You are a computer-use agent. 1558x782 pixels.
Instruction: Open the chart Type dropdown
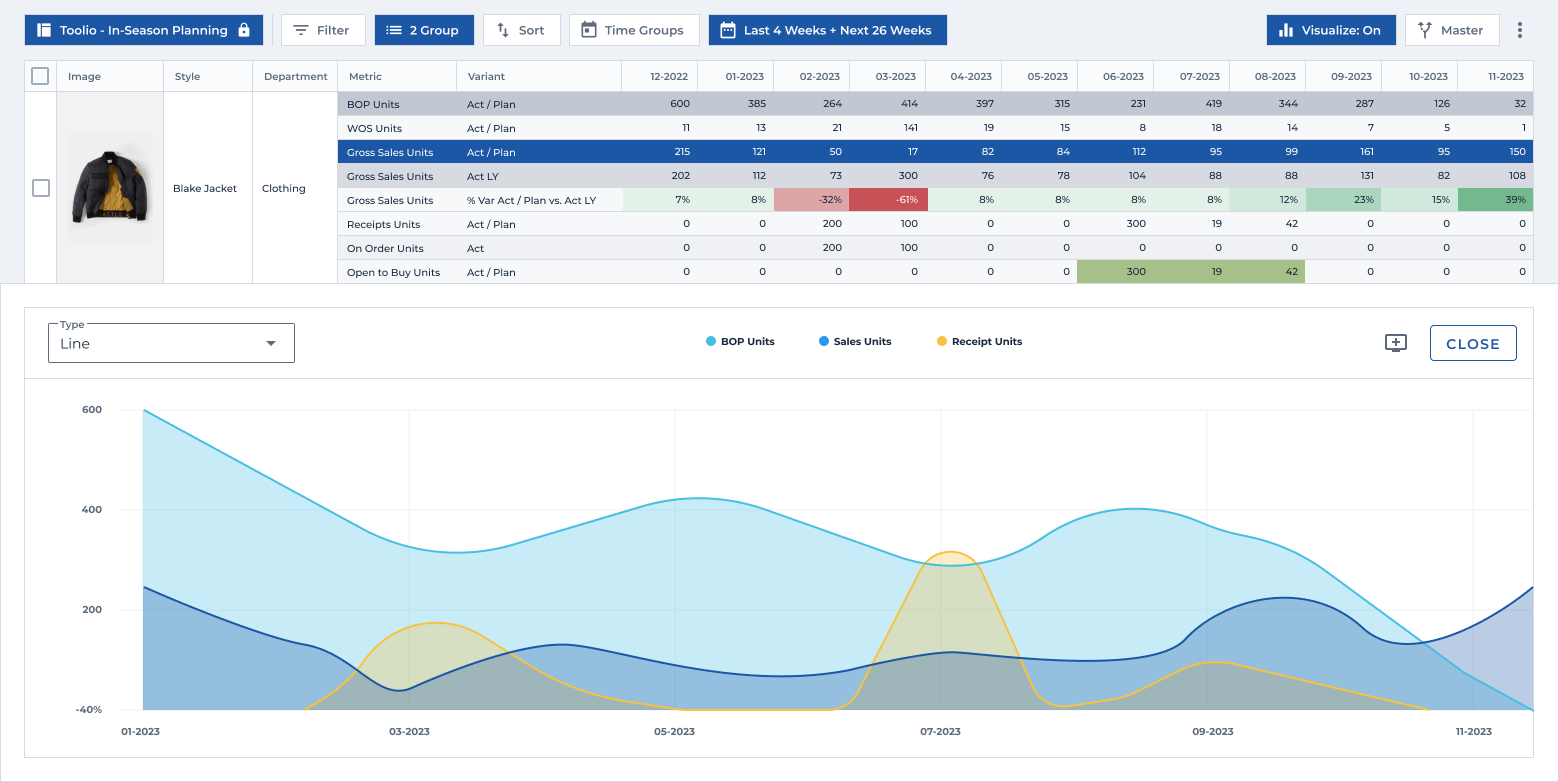171,343
